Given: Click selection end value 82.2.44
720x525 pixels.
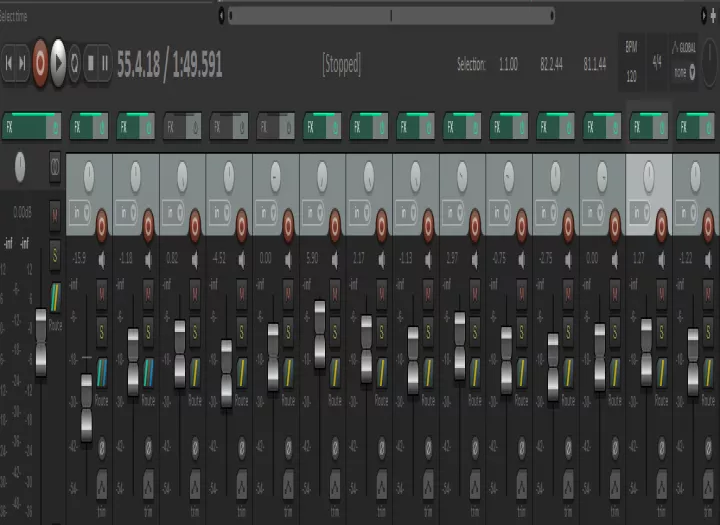Looking at the screenshot, I should [551, 64].
